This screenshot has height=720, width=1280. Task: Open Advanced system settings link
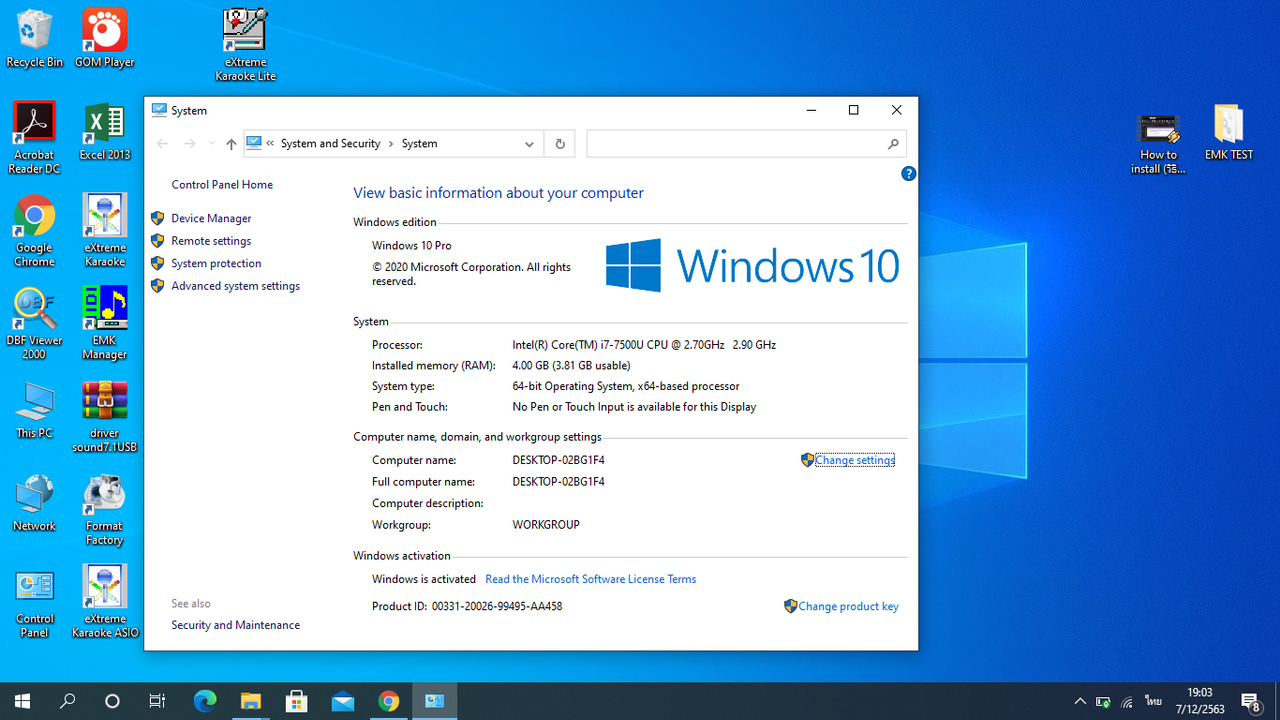point(235,286)
